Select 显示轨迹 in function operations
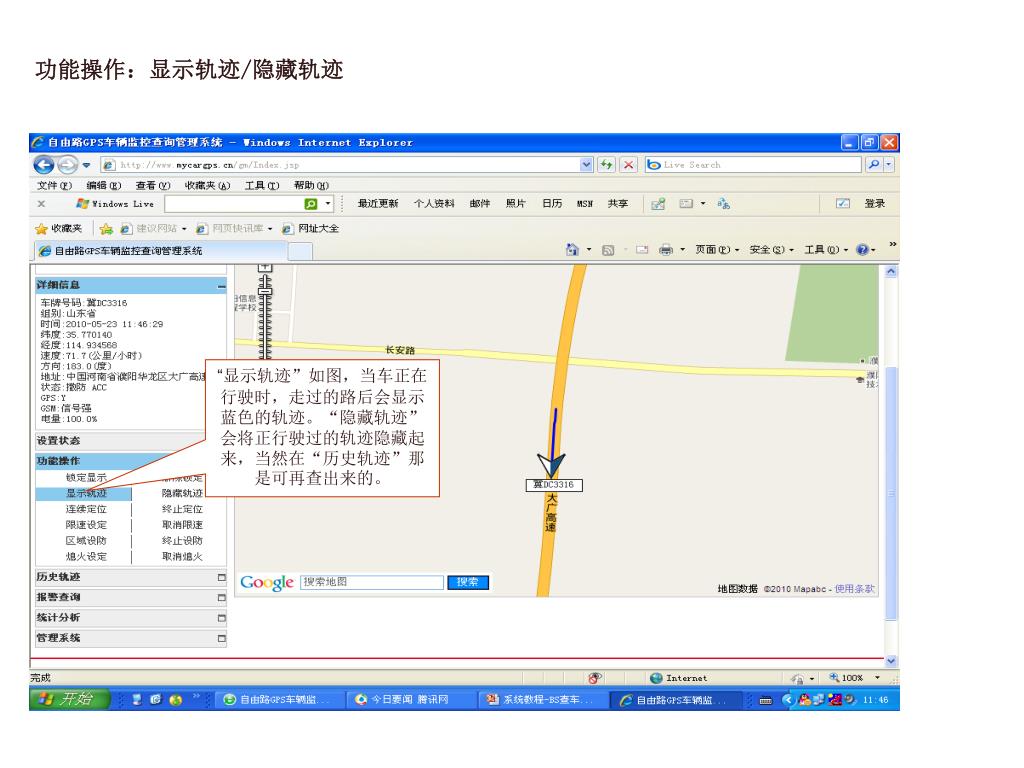 click(x=86, y=493)
